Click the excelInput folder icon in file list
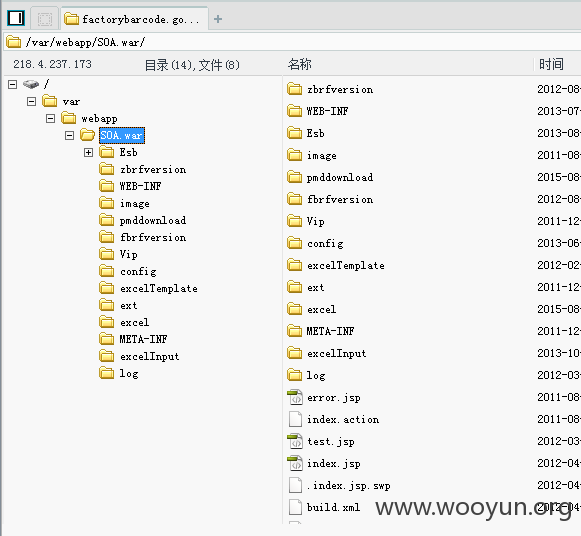Viewport: 581px width, 536px height. click(x=295, y=353)
